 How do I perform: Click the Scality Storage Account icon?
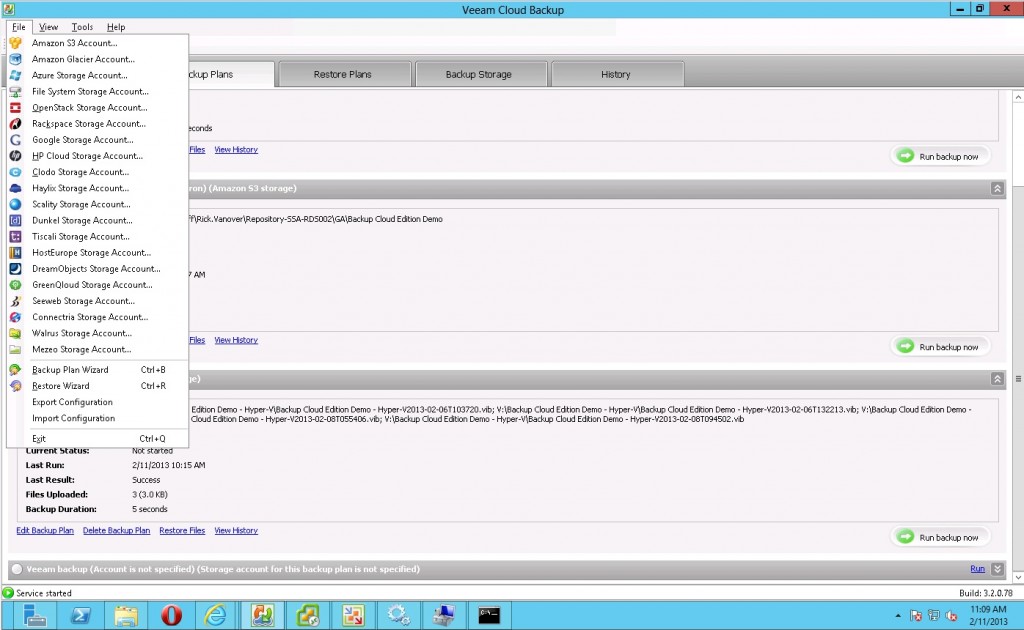tap(16, 204)
